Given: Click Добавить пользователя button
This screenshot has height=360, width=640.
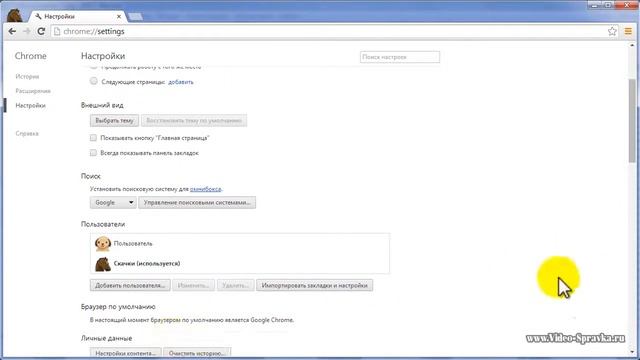Looking at the screenshot, I should pos(130,285).
